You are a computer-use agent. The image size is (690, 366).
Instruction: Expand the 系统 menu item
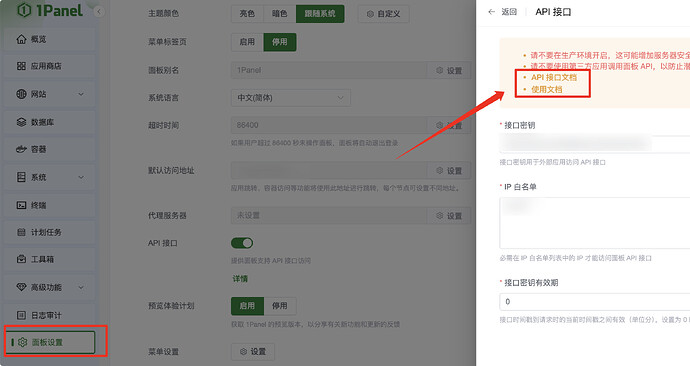49,177
